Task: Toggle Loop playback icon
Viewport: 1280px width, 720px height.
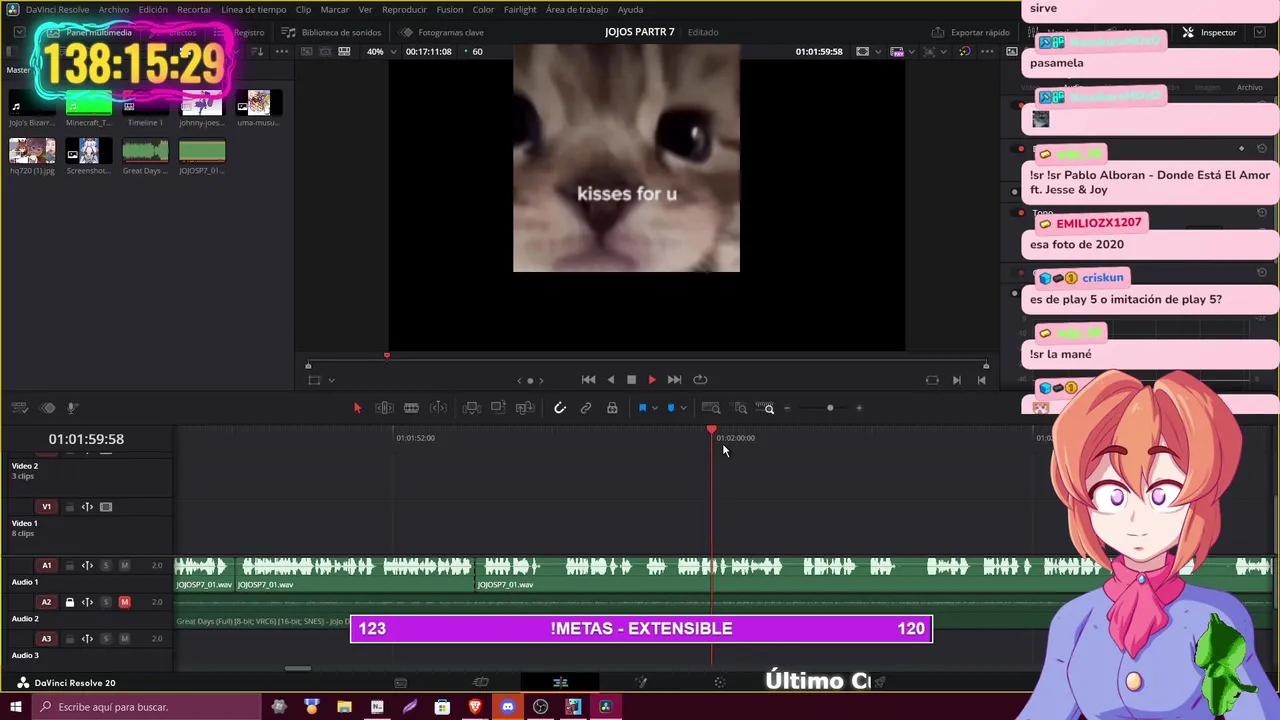Action: coord(700,380)
